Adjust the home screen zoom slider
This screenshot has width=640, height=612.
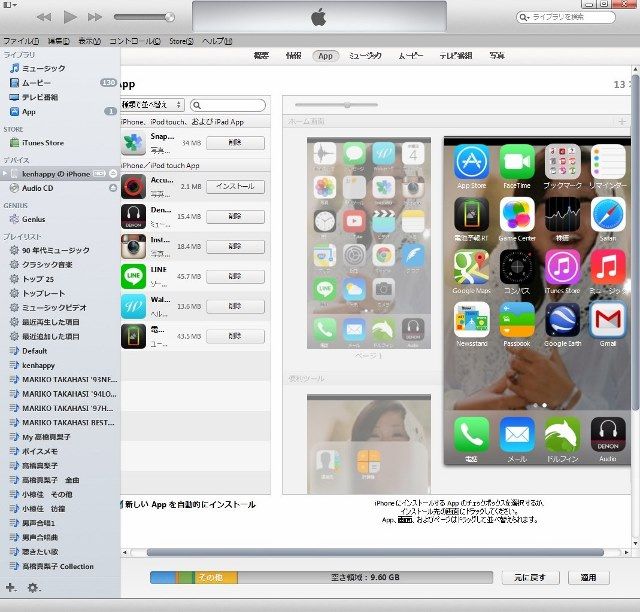click(x=336, y=105)
